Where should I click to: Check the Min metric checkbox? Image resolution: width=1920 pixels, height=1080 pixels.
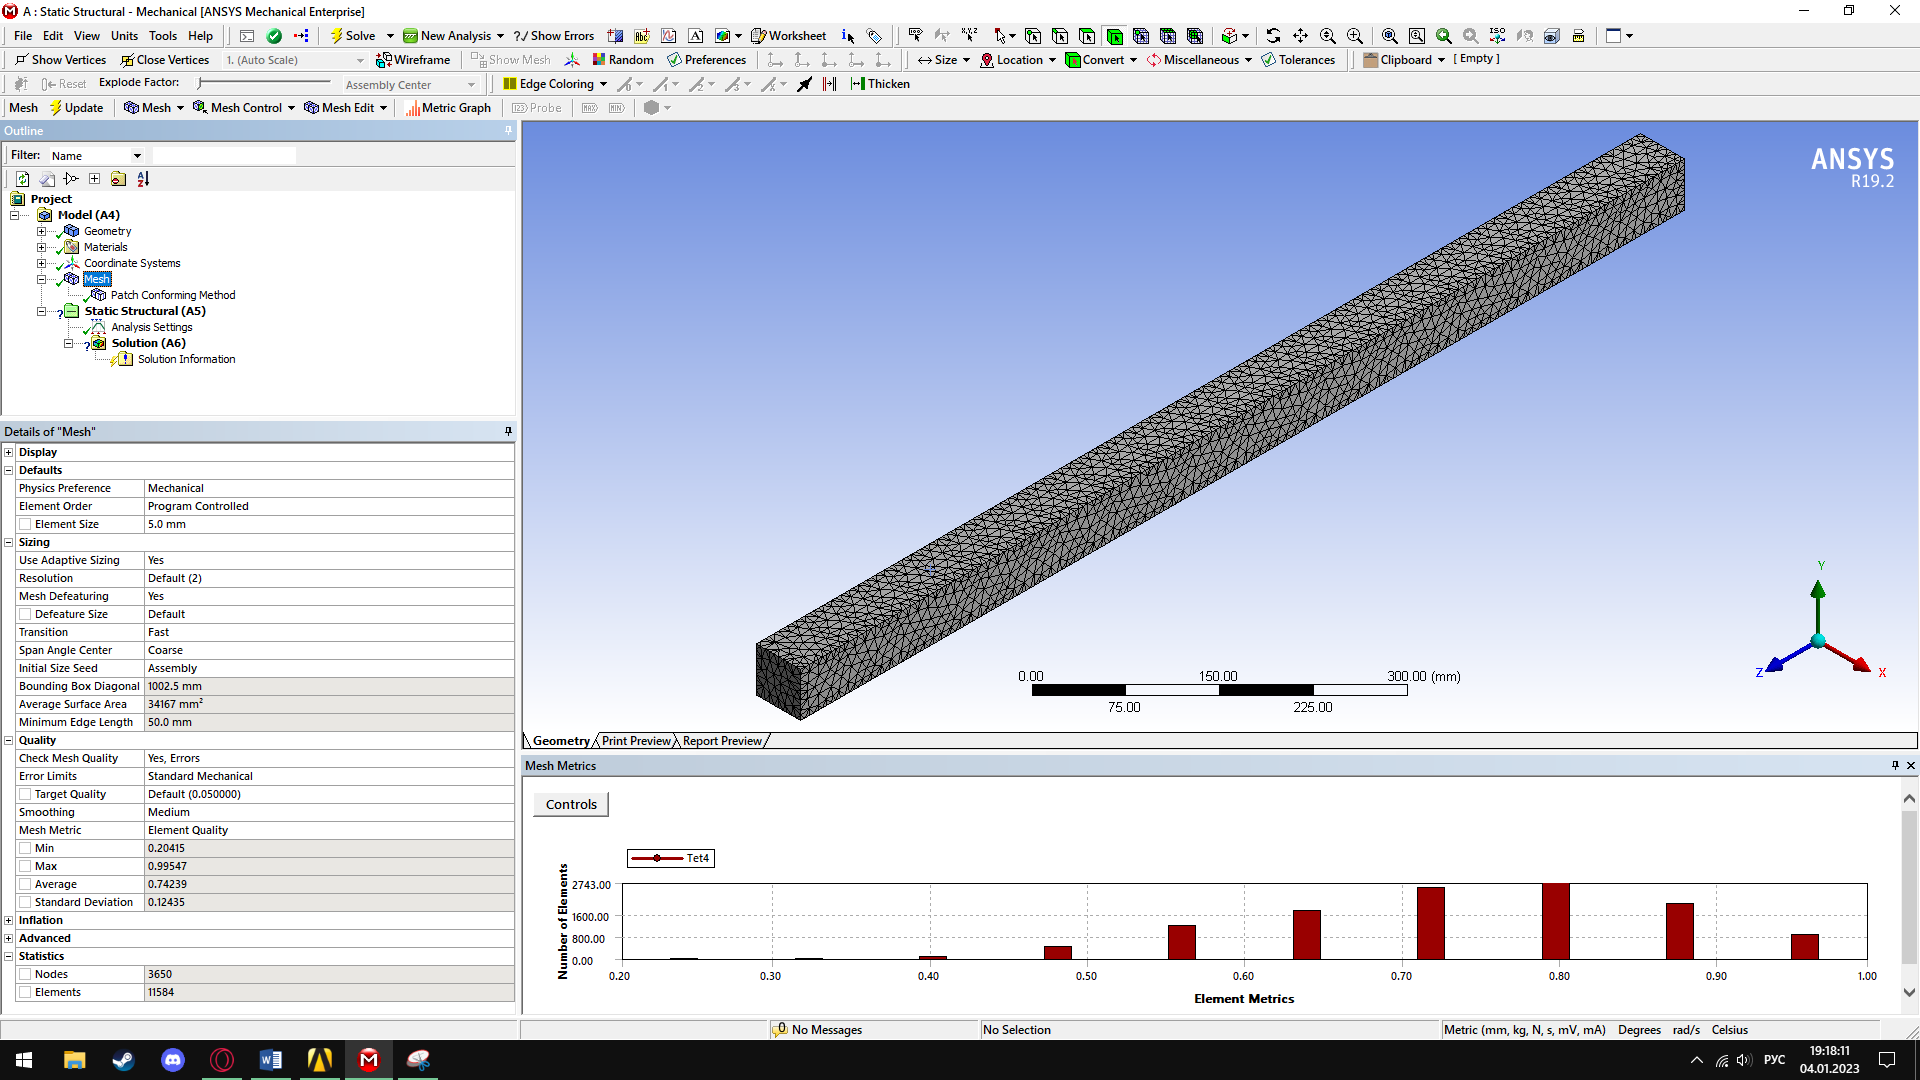(25, 848)
